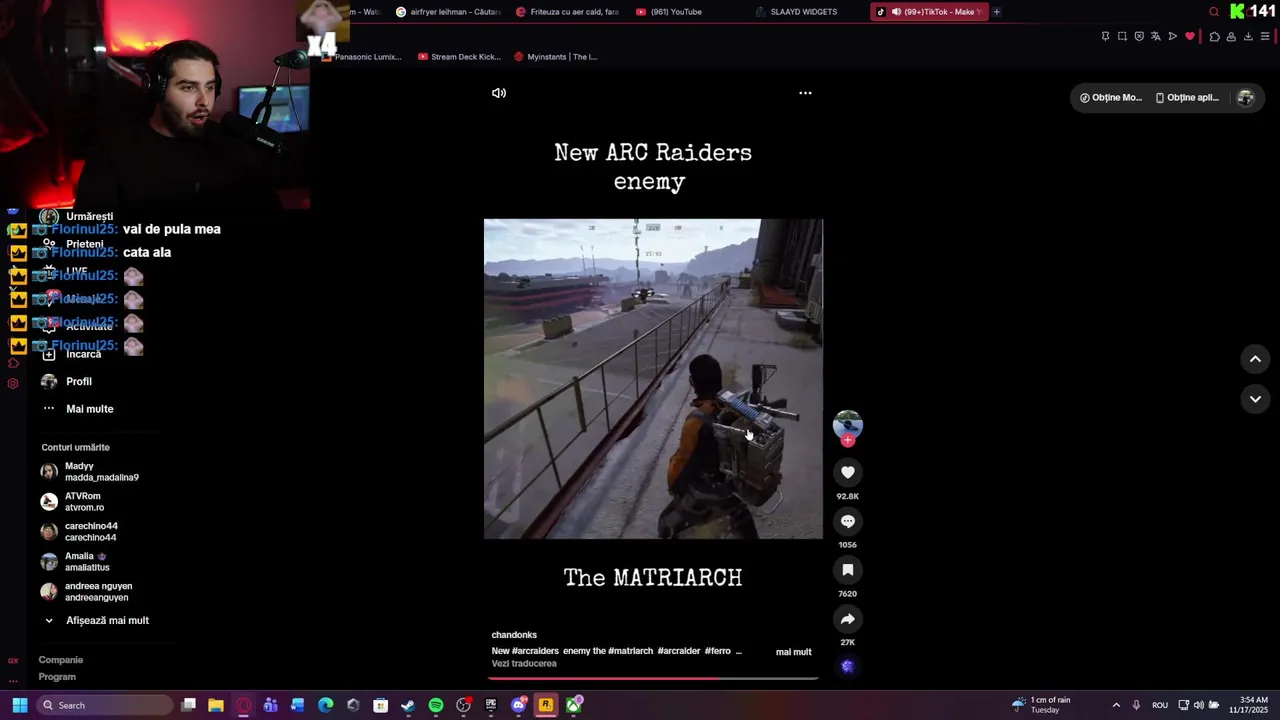Open the profile avatar at top right

point(1245,98)
